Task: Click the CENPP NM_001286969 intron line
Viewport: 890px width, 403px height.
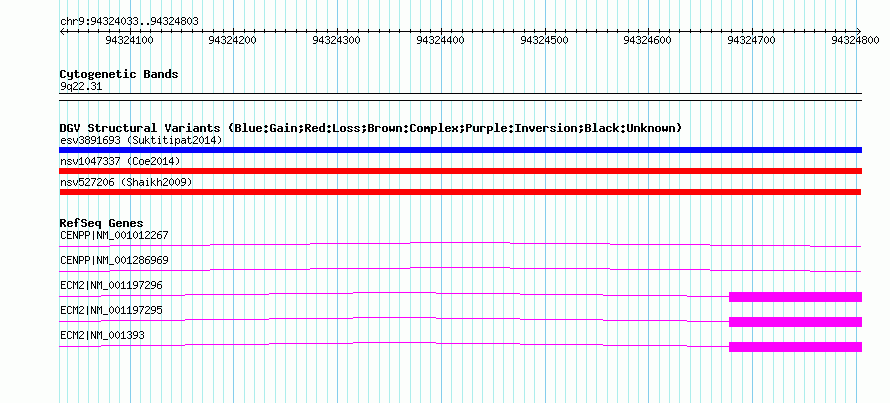Action: (460, 269)
